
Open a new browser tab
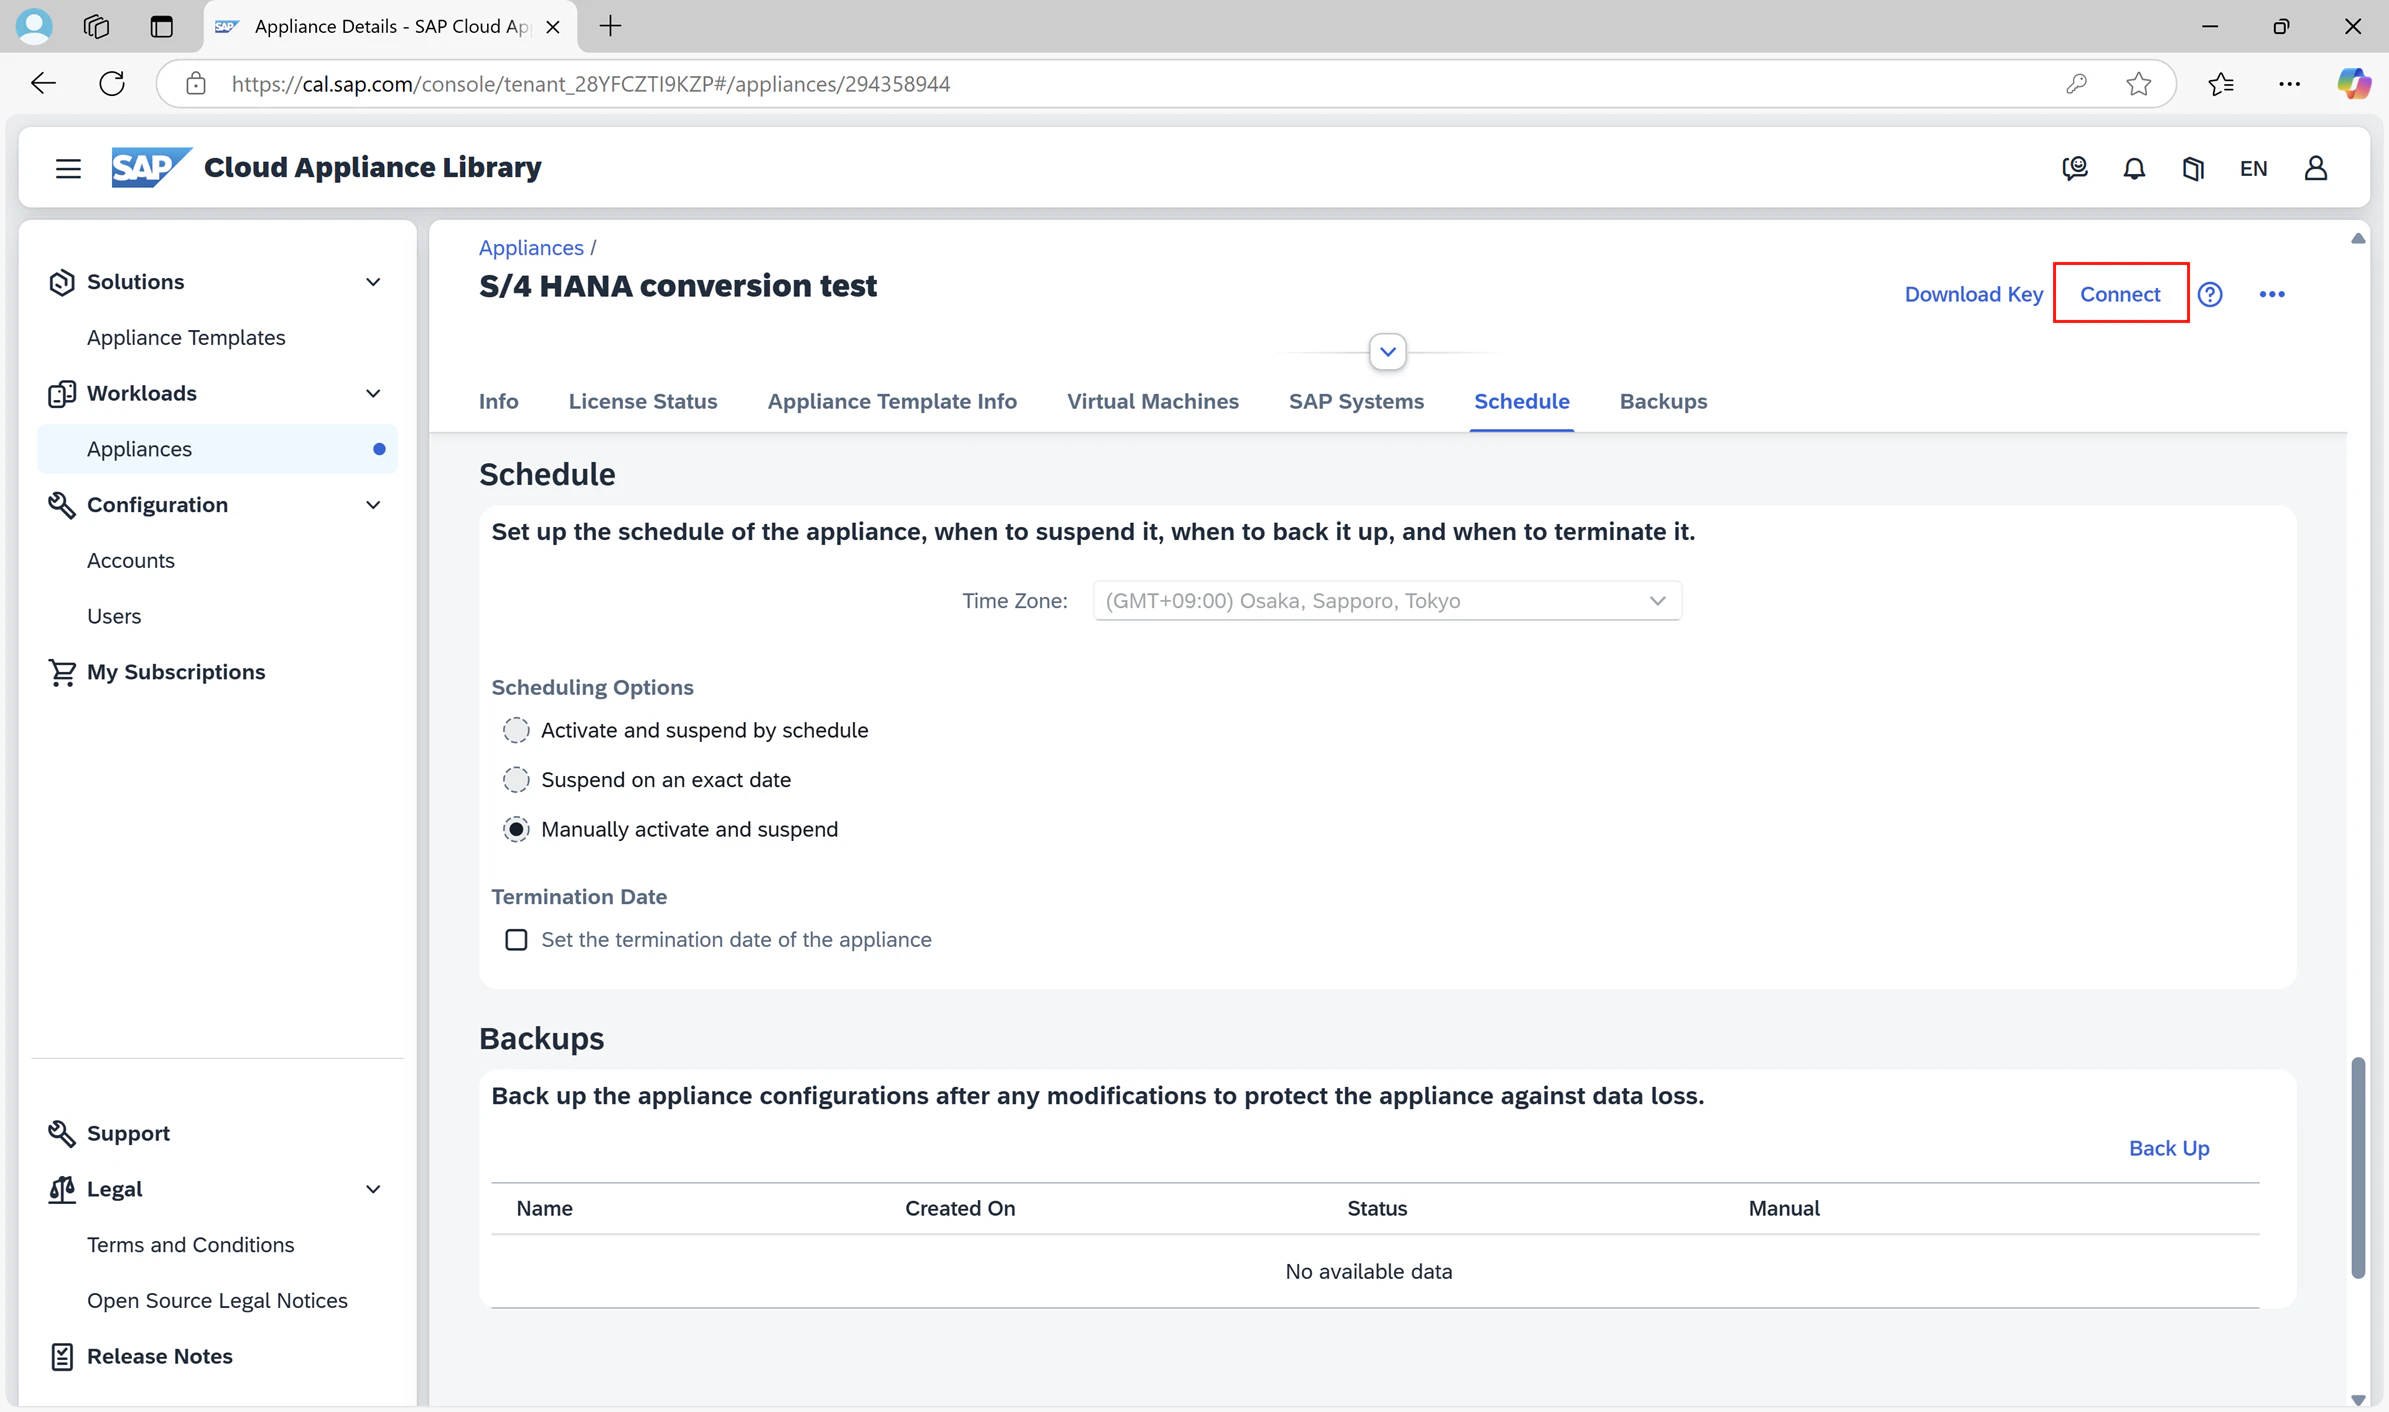click(610, 26)
